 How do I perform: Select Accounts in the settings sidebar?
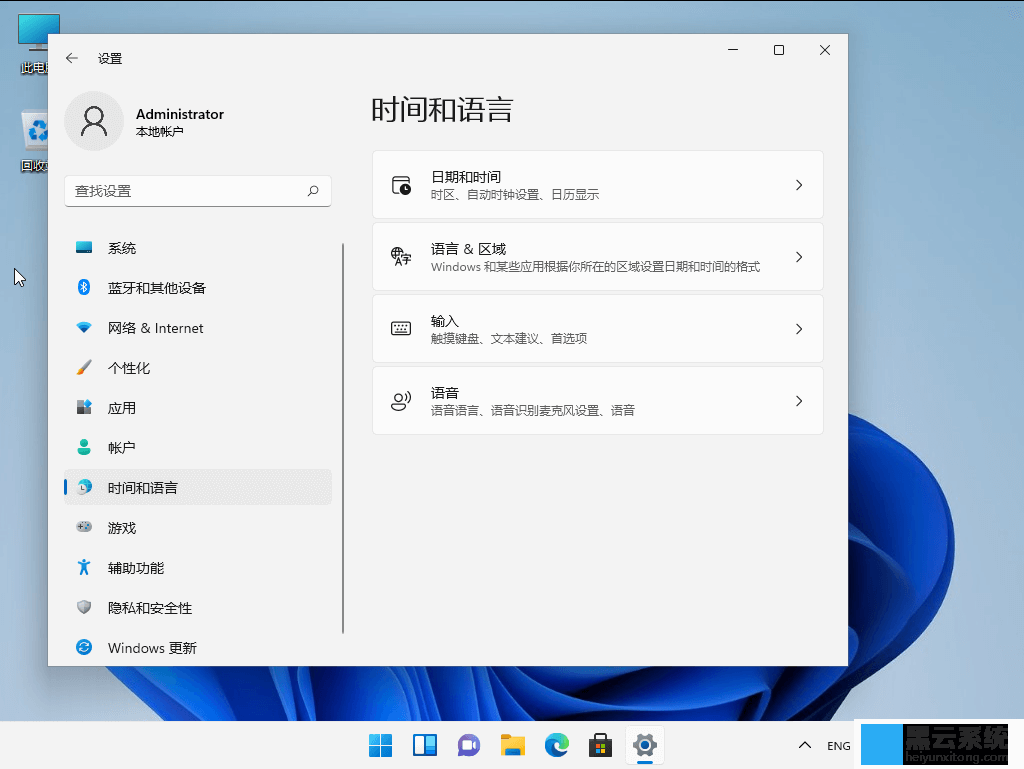[x=121, y=448]
